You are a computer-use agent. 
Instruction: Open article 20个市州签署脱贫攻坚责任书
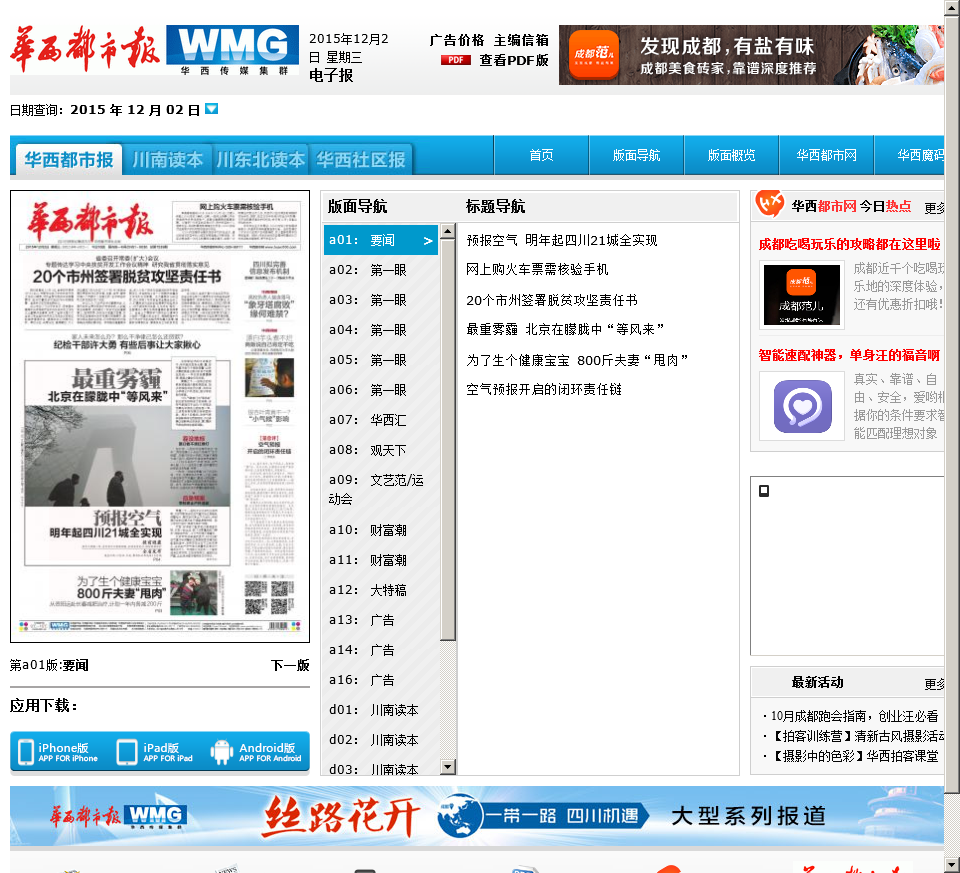552,300
